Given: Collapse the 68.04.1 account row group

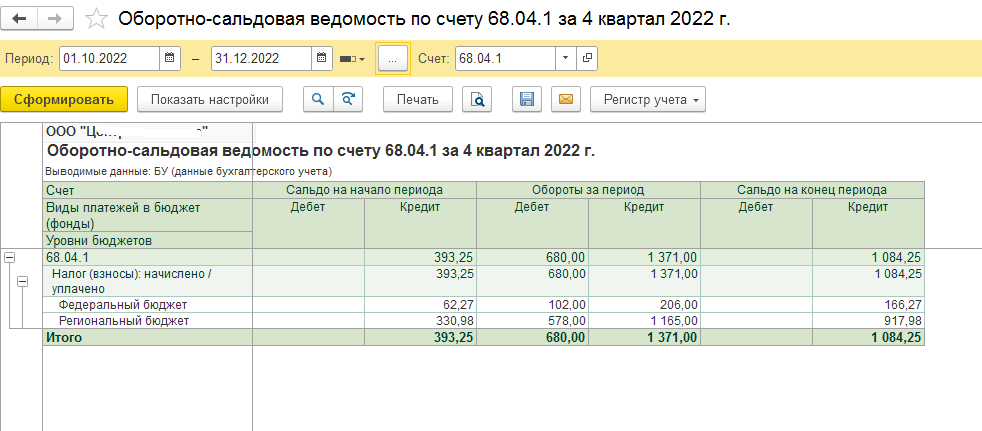Looking at the screenshot, I should point(9,258).
